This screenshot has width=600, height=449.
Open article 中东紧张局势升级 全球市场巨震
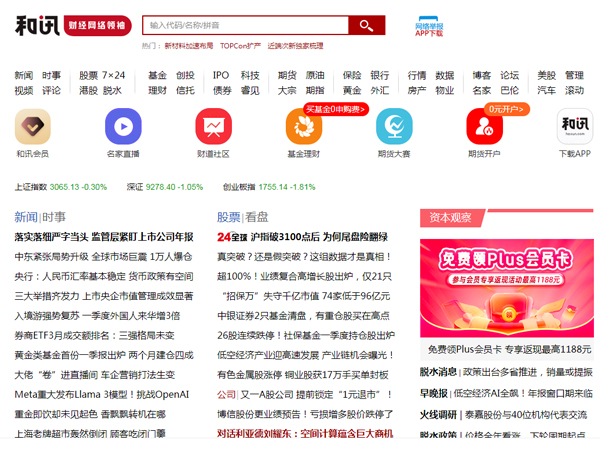click(103, 257)
